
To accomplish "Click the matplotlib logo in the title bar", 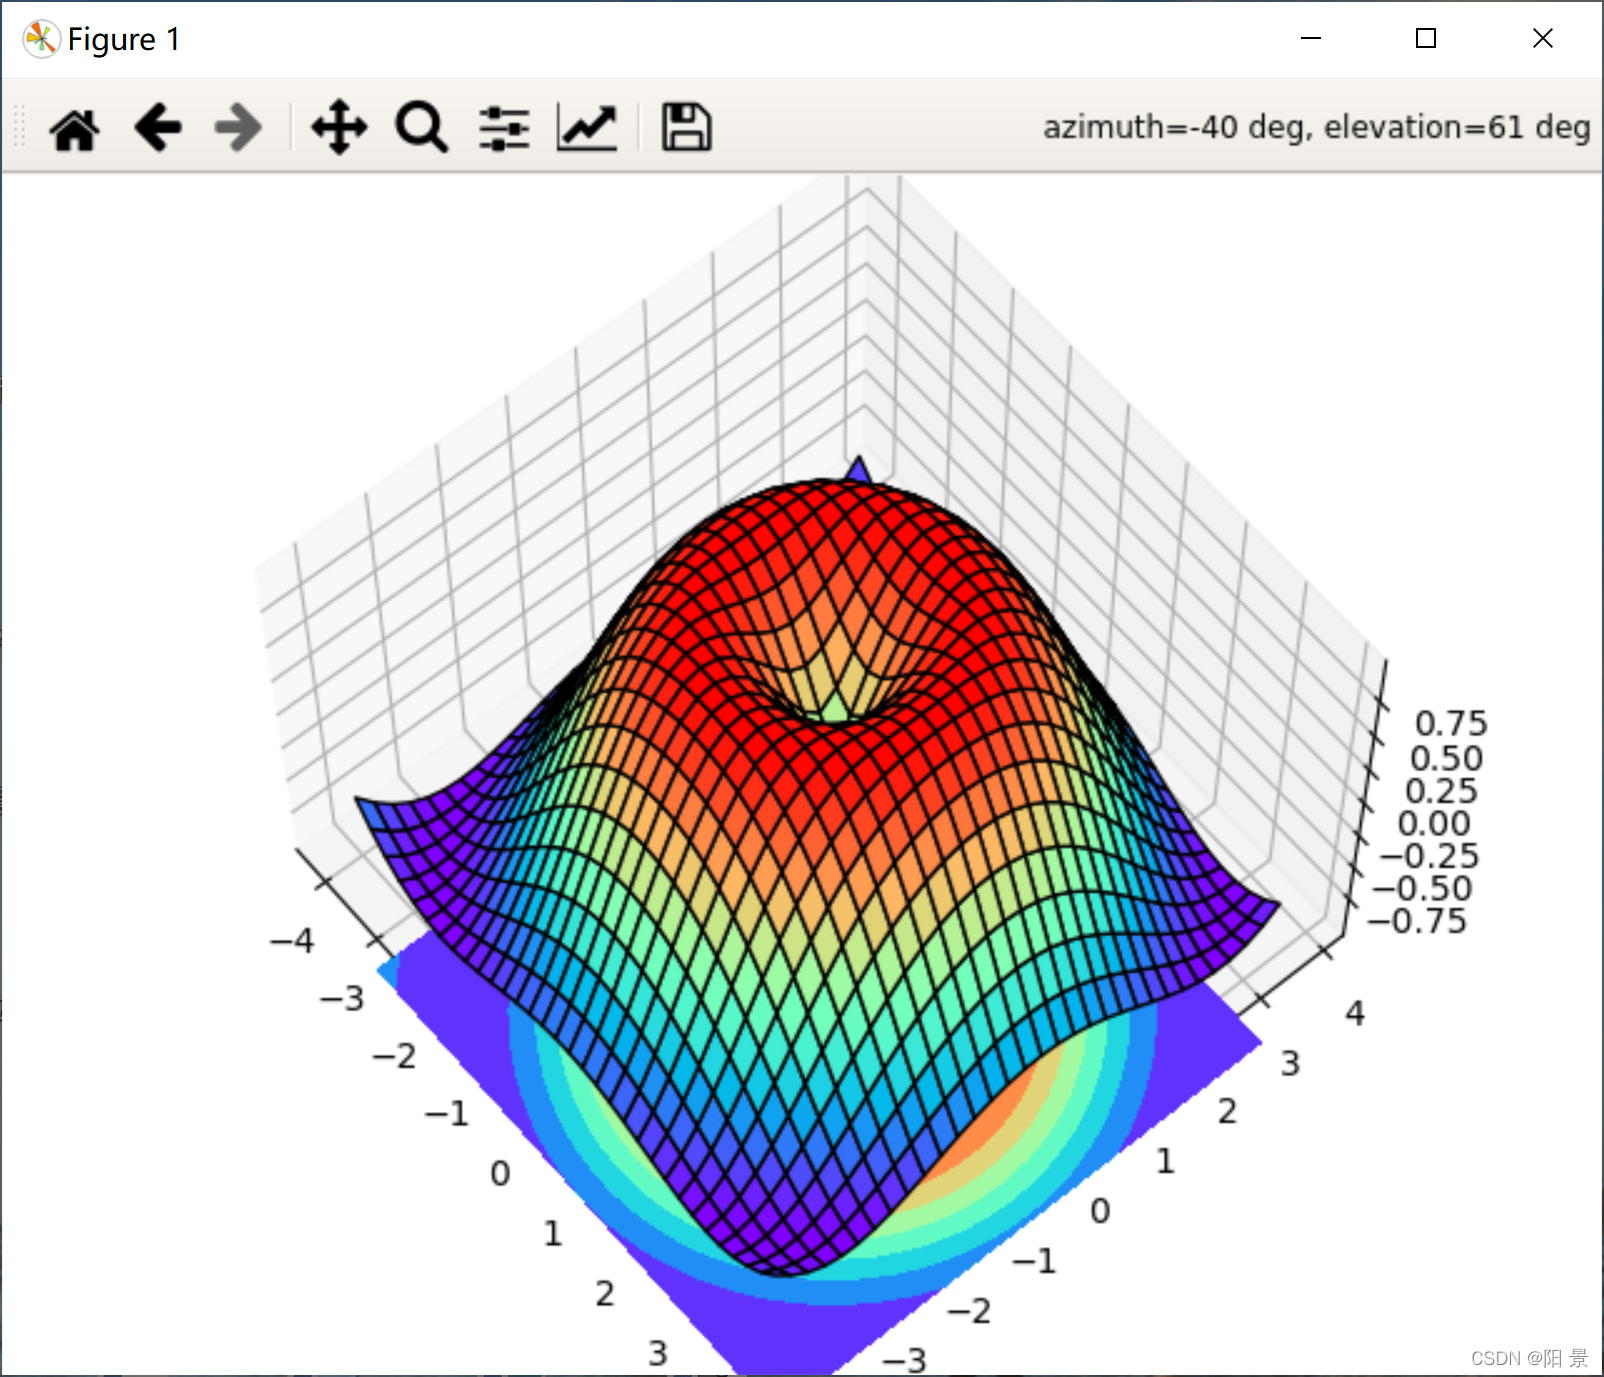I will (41, 39).
